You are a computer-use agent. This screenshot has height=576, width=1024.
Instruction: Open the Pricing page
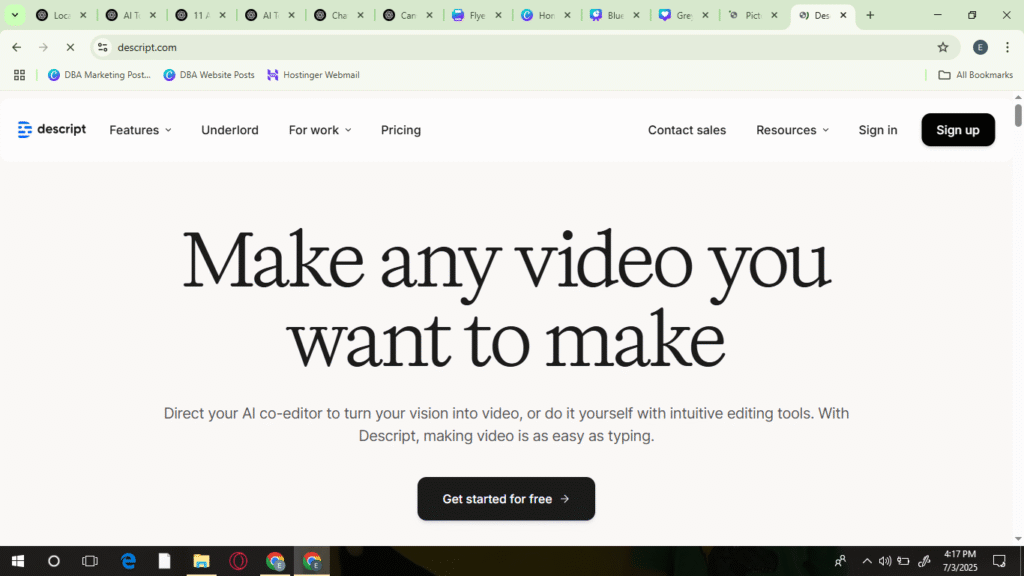pyautogui.click(x=401, y=130)
